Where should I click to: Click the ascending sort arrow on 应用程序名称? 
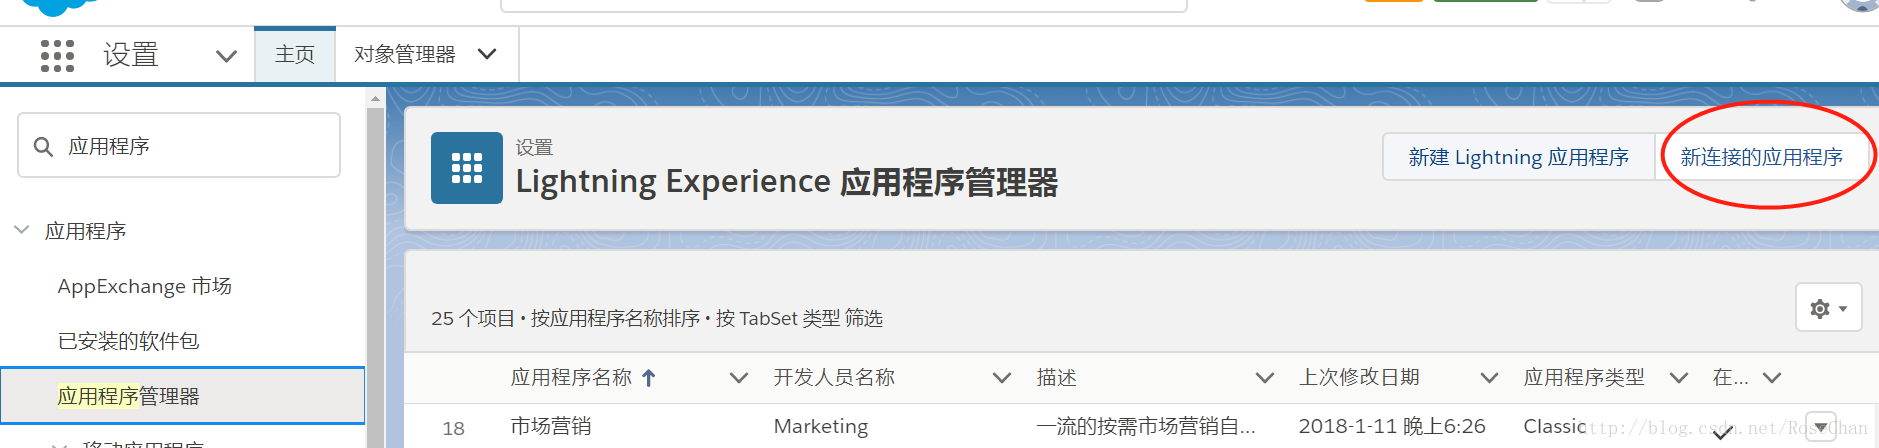pos(649,378)
